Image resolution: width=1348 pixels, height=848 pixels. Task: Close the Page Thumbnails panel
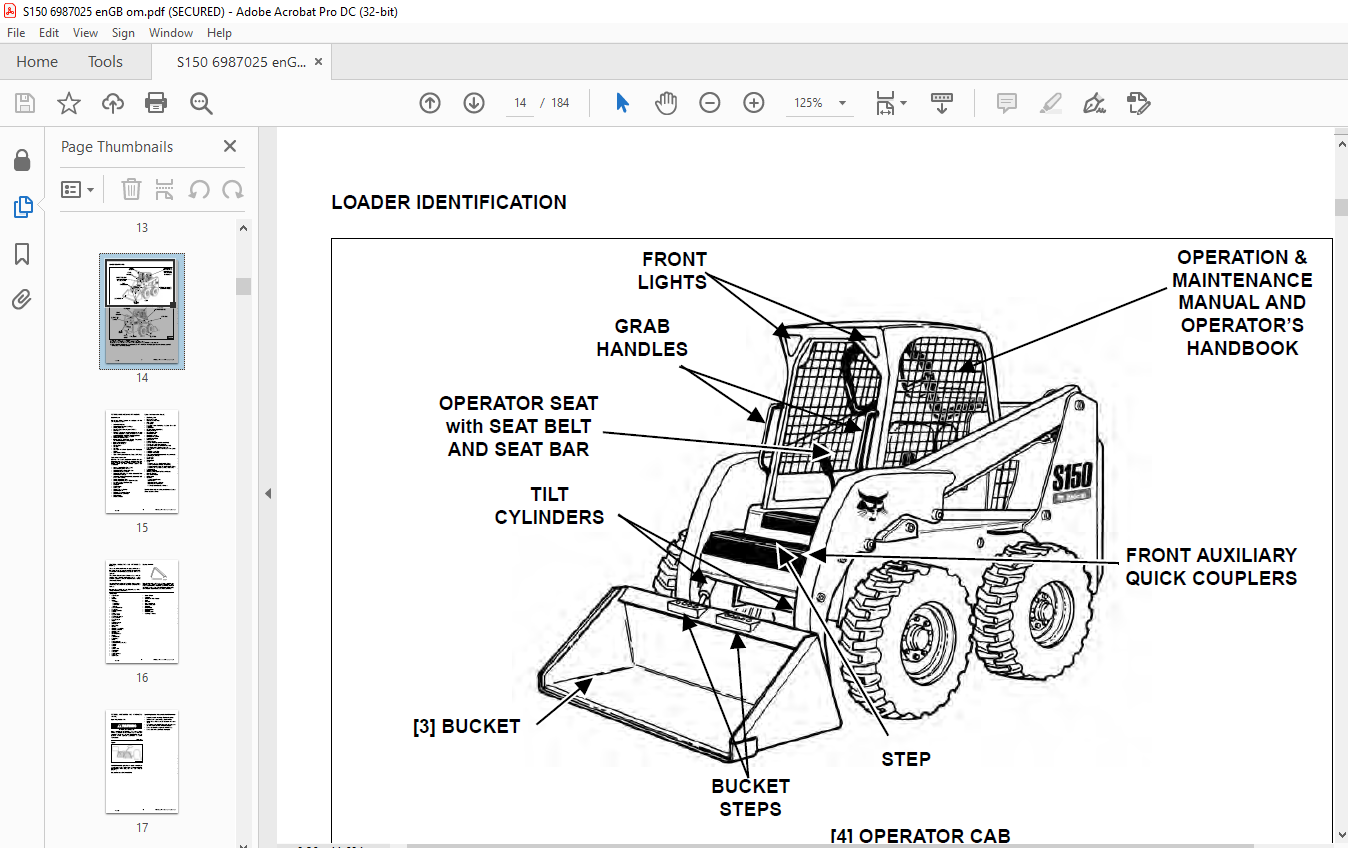coord(230,146)
